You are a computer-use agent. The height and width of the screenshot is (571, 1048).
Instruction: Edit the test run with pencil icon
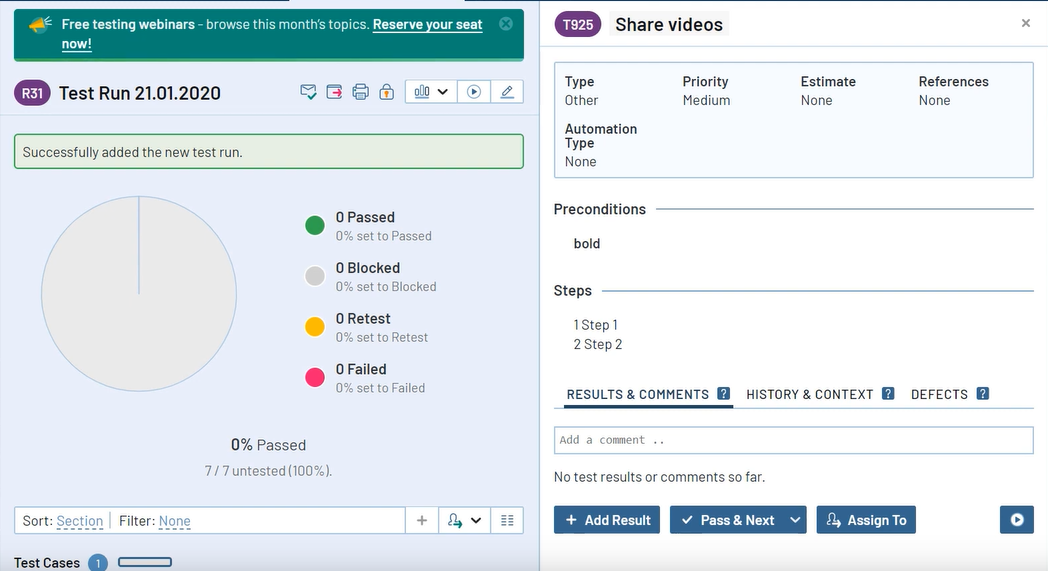pos(507,92)
